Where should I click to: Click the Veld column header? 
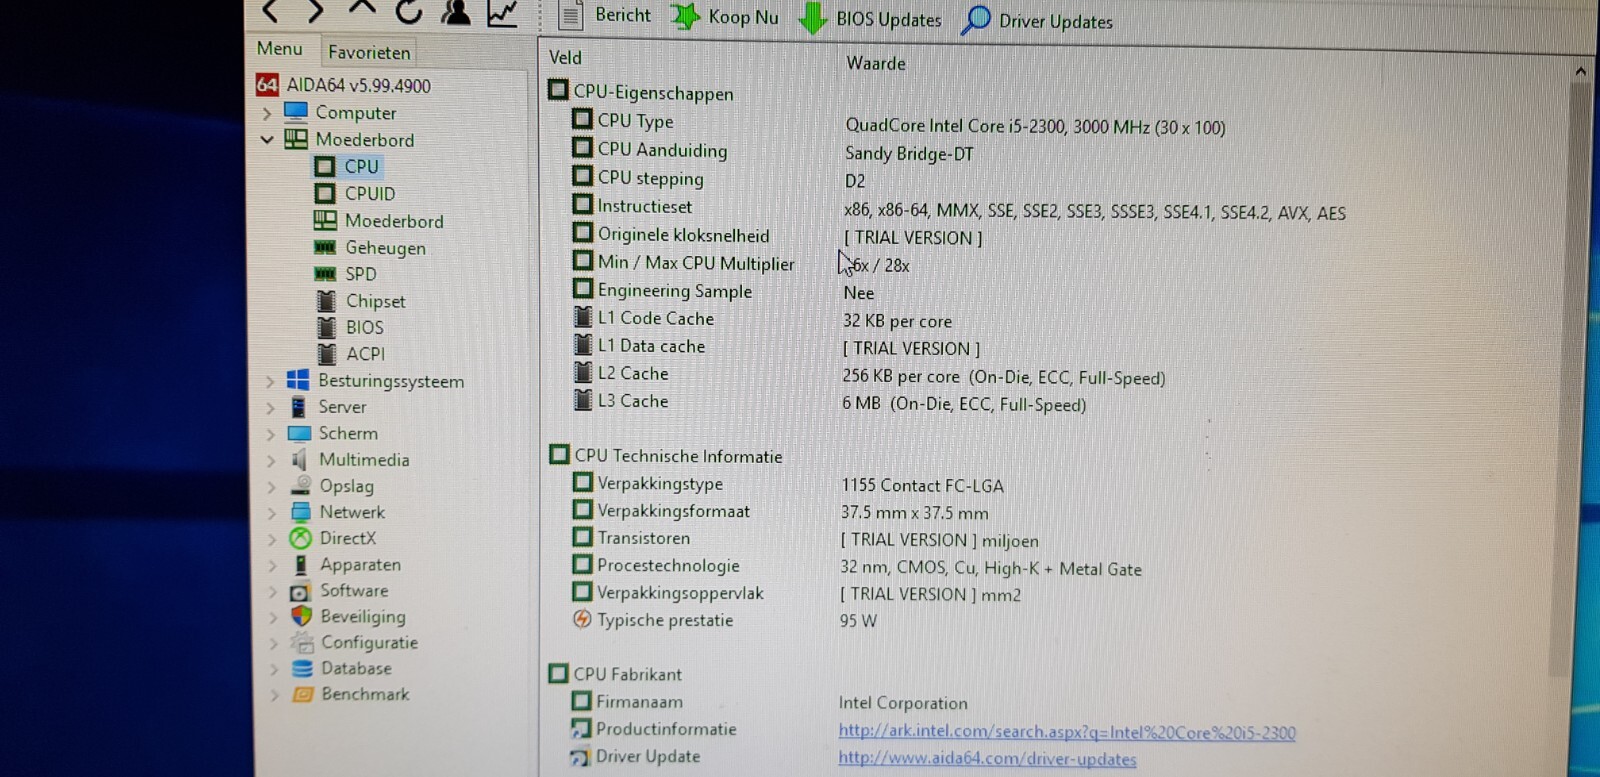(x=565, y=58)
